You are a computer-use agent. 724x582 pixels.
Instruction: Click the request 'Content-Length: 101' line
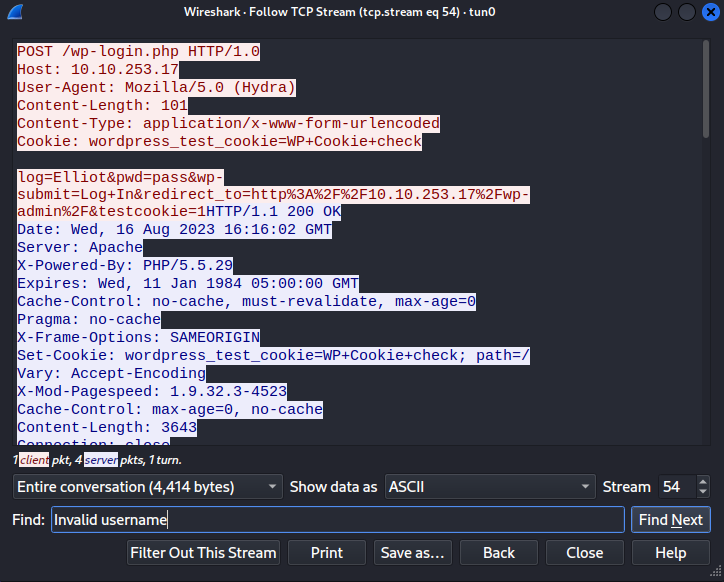click(103, 105)
